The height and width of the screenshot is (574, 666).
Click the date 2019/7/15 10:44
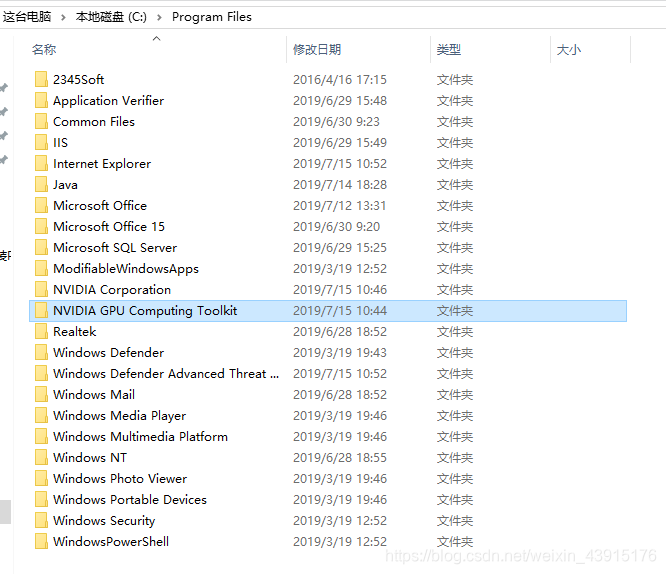click(x=340, y=311)
